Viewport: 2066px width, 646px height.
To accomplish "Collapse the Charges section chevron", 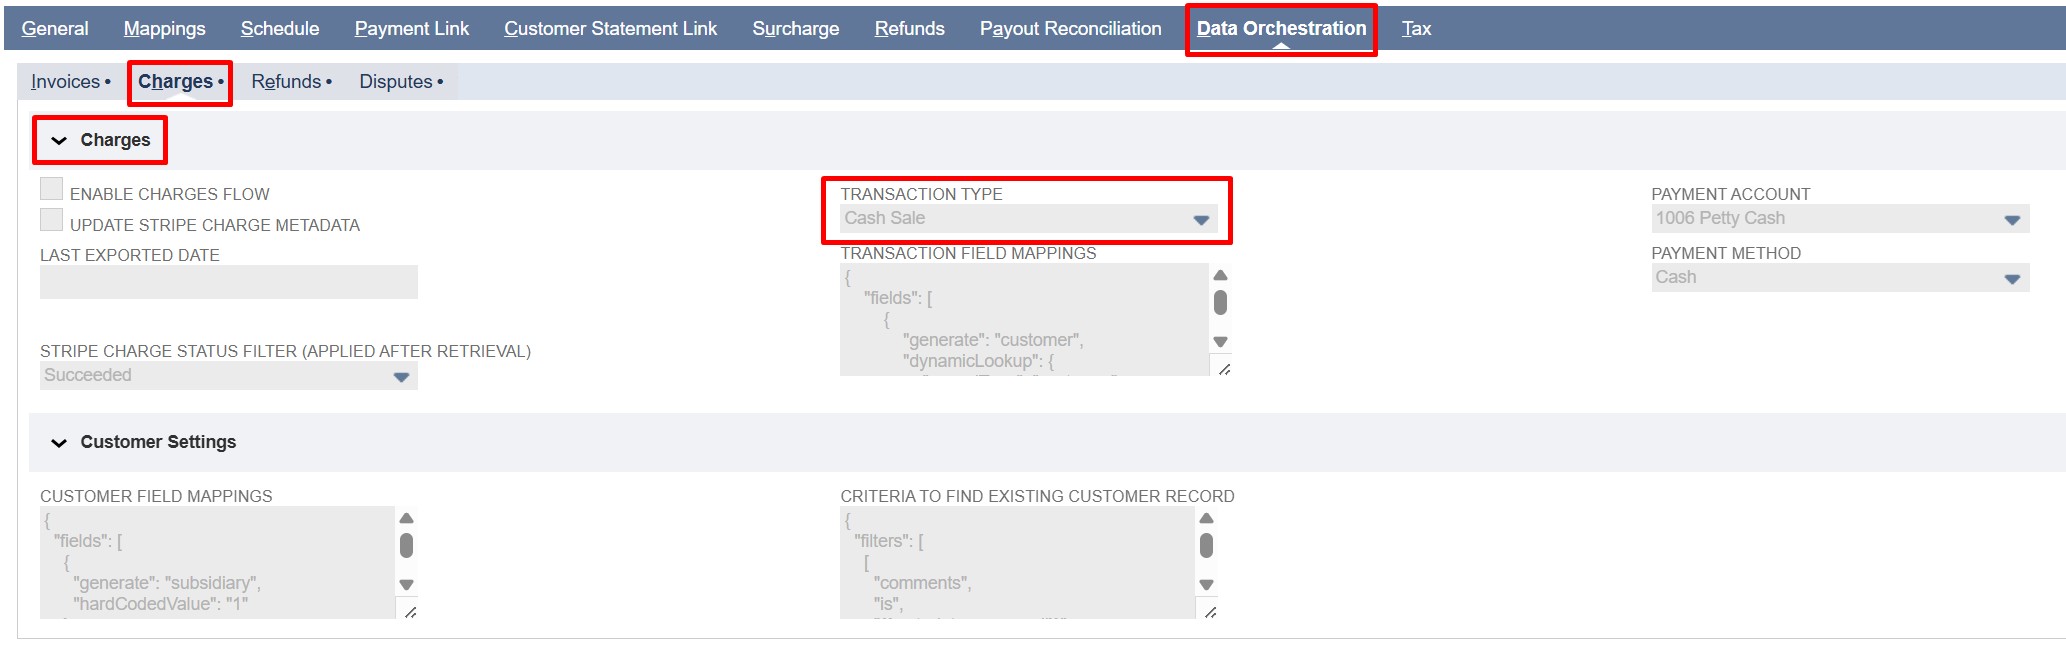I will (59, 141).
